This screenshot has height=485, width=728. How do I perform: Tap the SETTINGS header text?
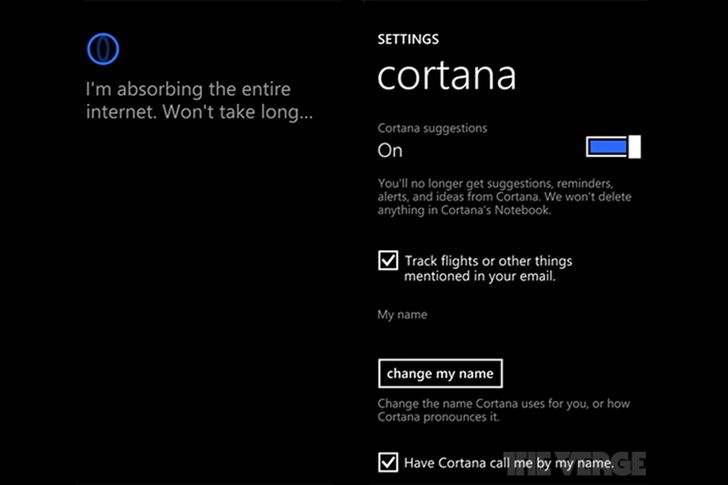click(407, 40)
